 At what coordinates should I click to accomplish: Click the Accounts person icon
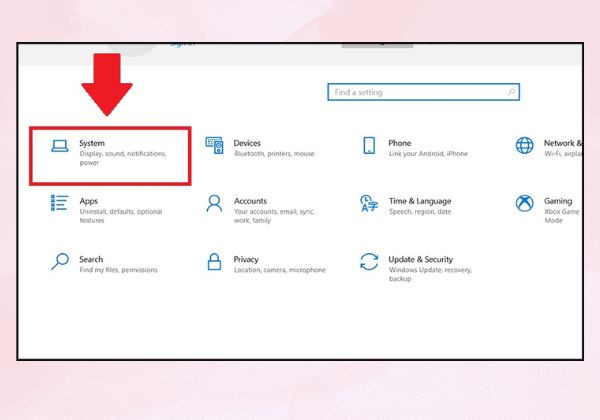pos(214,203)
